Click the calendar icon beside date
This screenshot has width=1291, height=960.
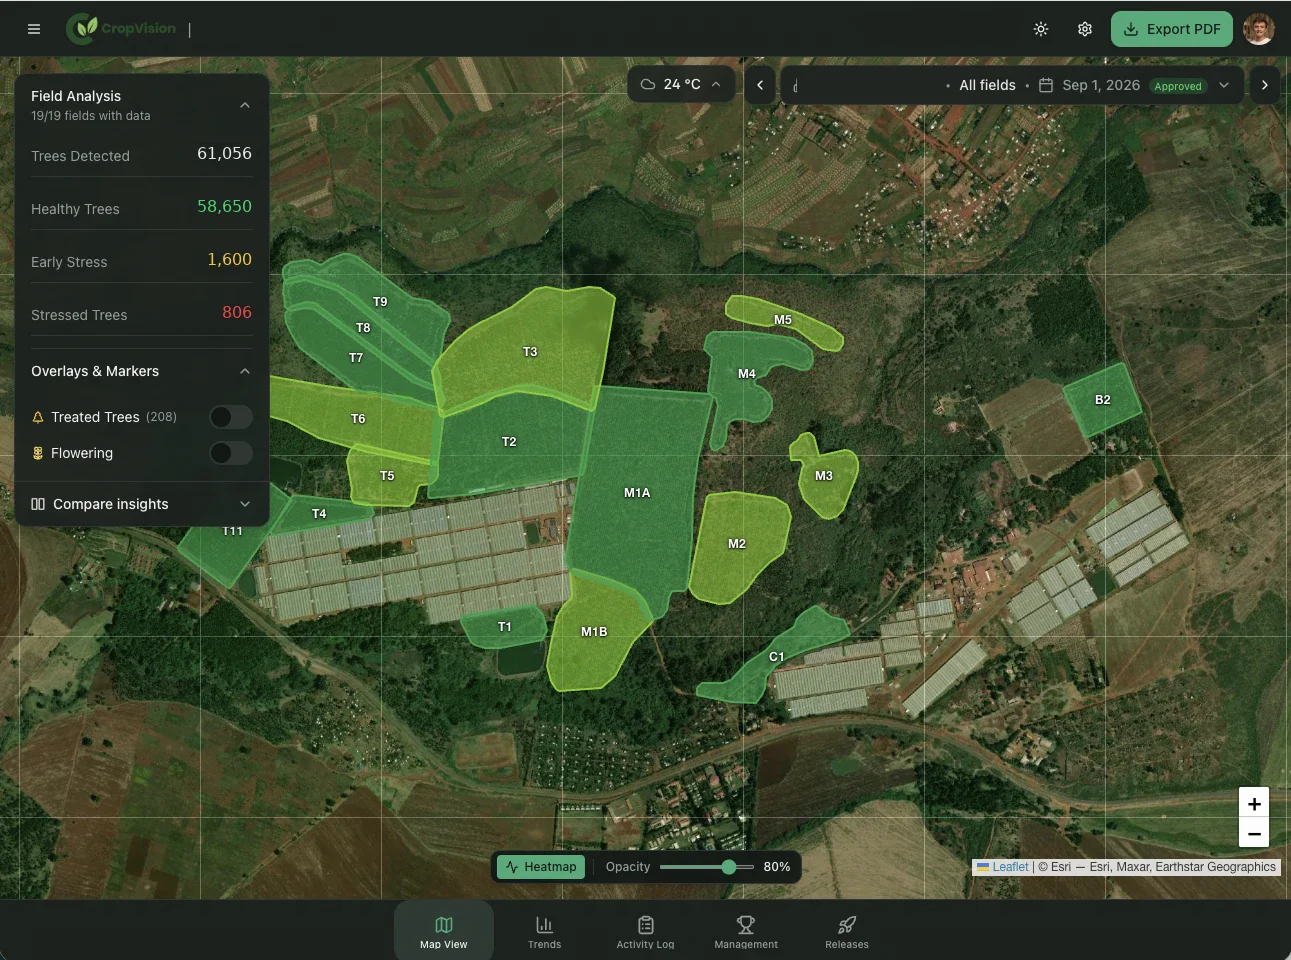click(1046, 85)
